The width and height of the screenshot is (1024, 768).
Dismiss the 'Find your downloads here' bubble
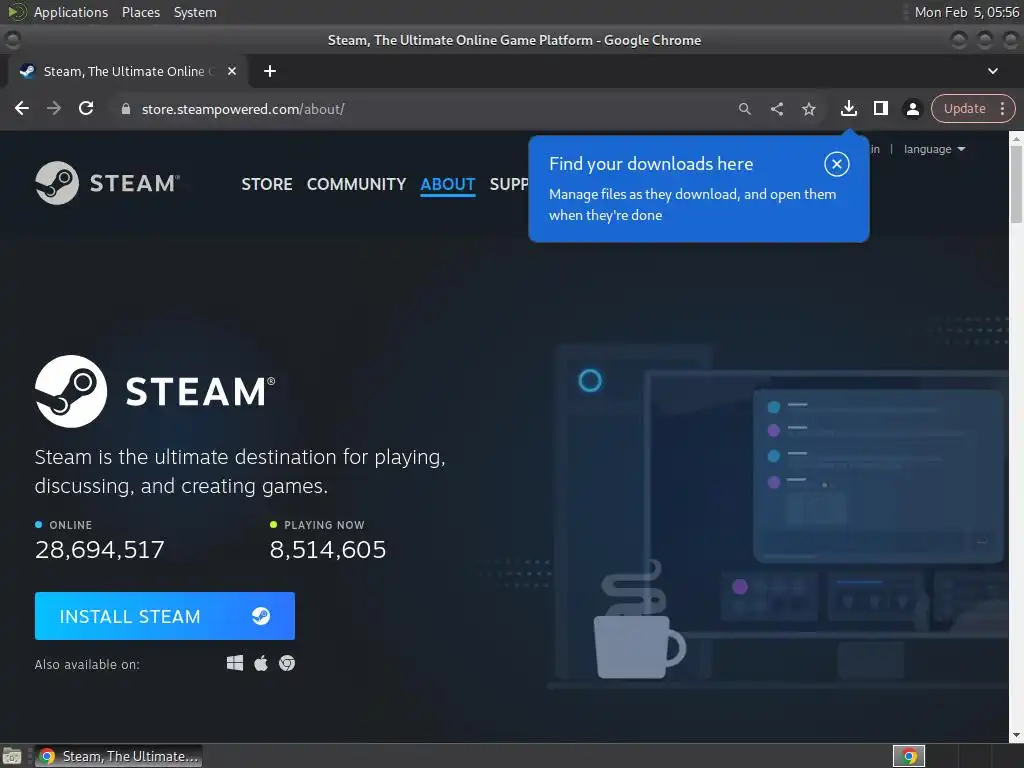837,164
